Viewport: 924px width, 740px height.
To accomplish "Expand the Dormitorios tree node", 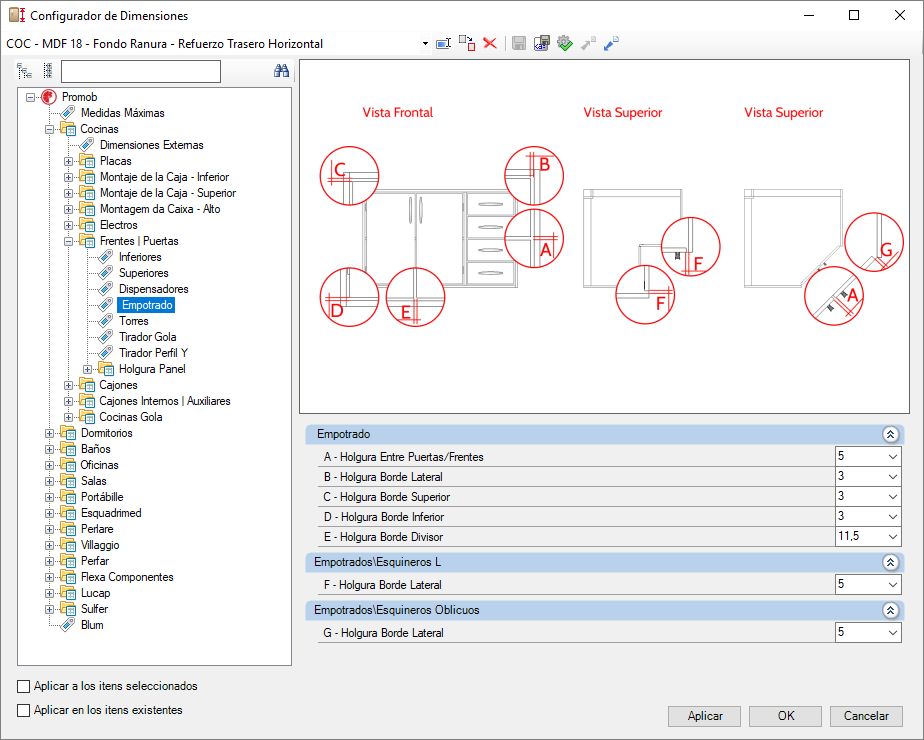I will coord(50,434).
